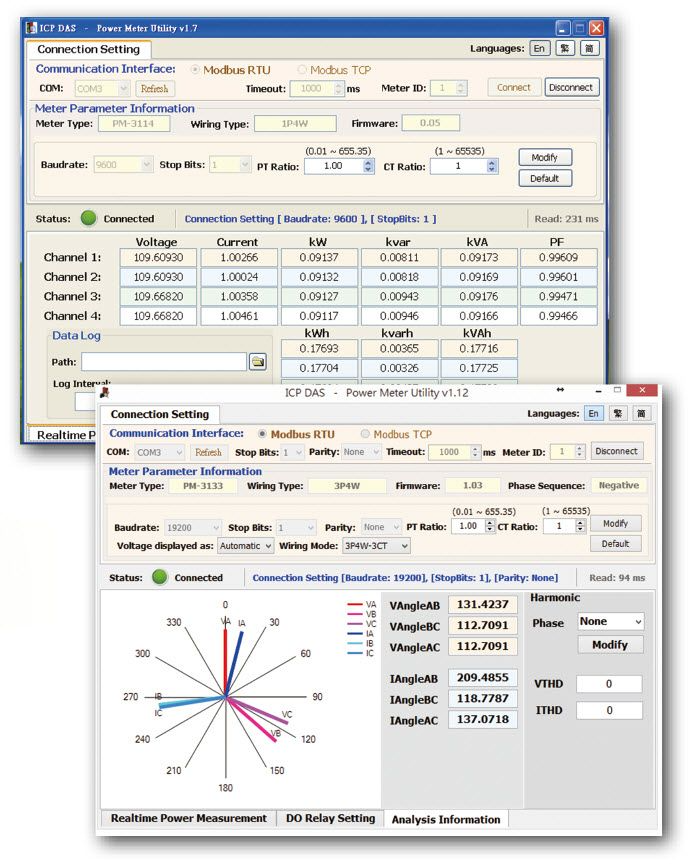Screen dimensions: 698x866
Task: Choose English language in v1.12 window
Action: click(594, 413)
